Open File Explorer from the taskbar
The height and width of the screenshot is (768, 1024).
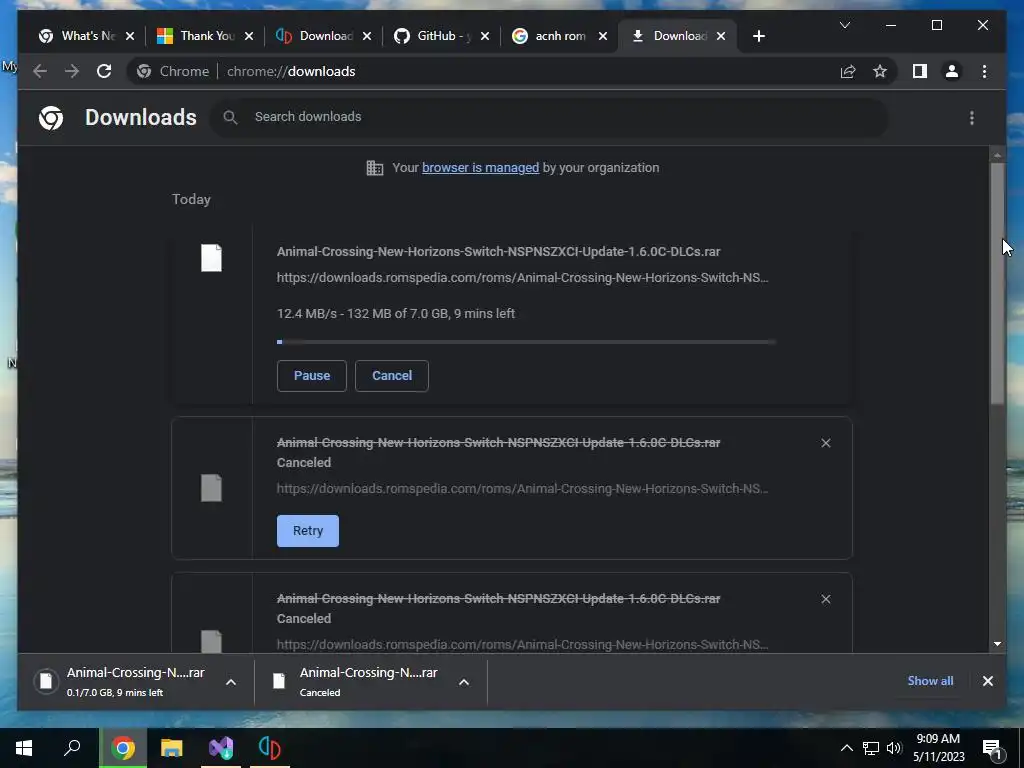[x=172, y=748]
